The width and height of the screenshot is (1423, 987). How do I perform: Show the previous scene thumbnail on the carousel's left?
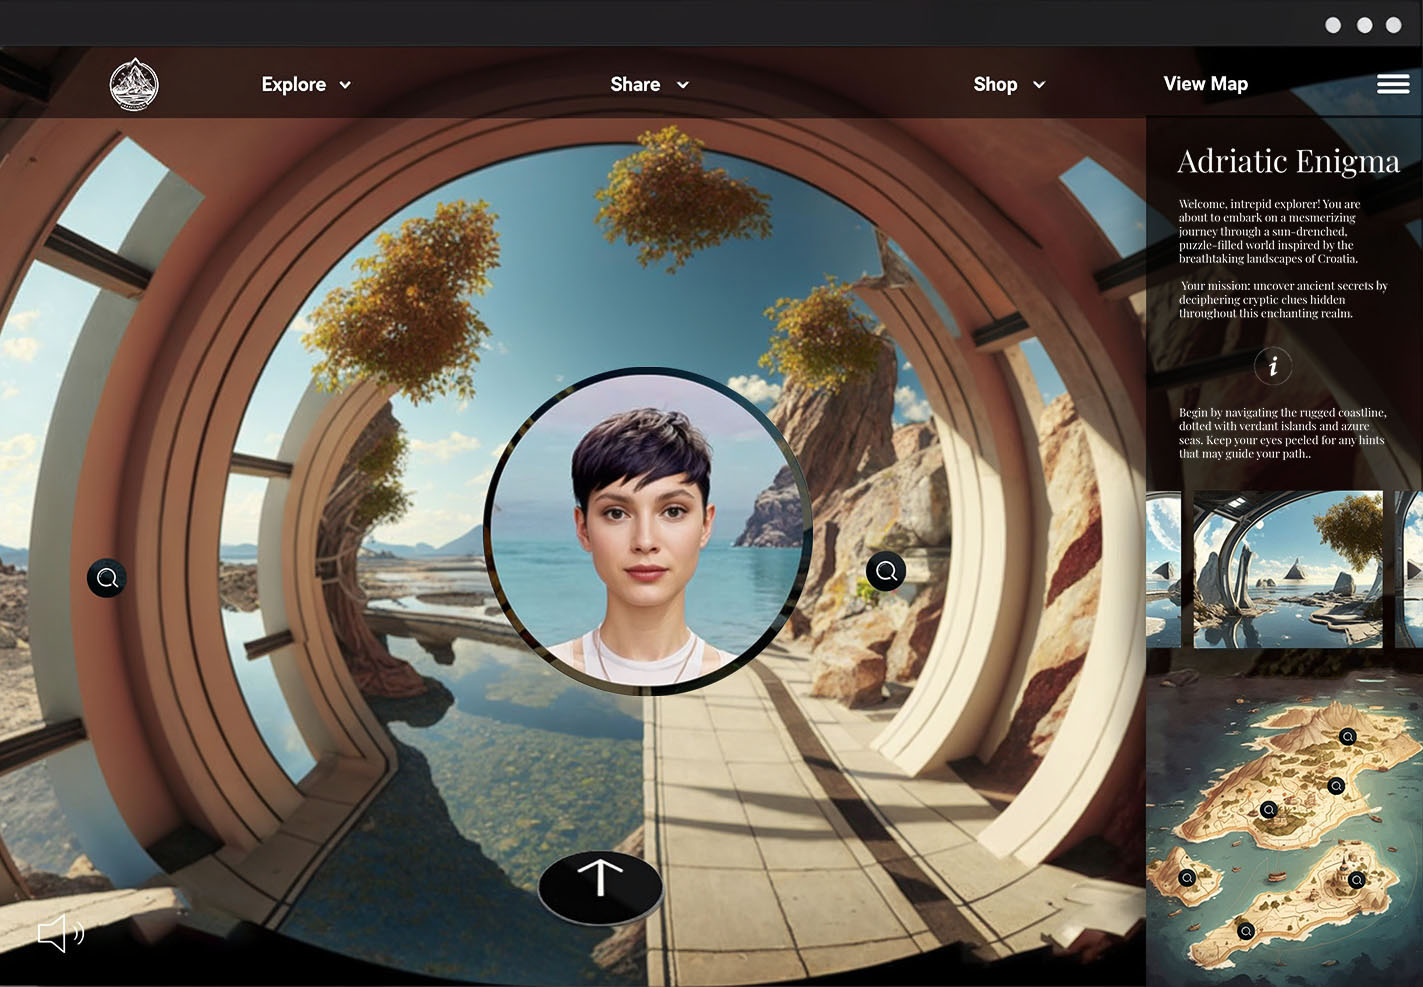click(x=1163, y=569)
